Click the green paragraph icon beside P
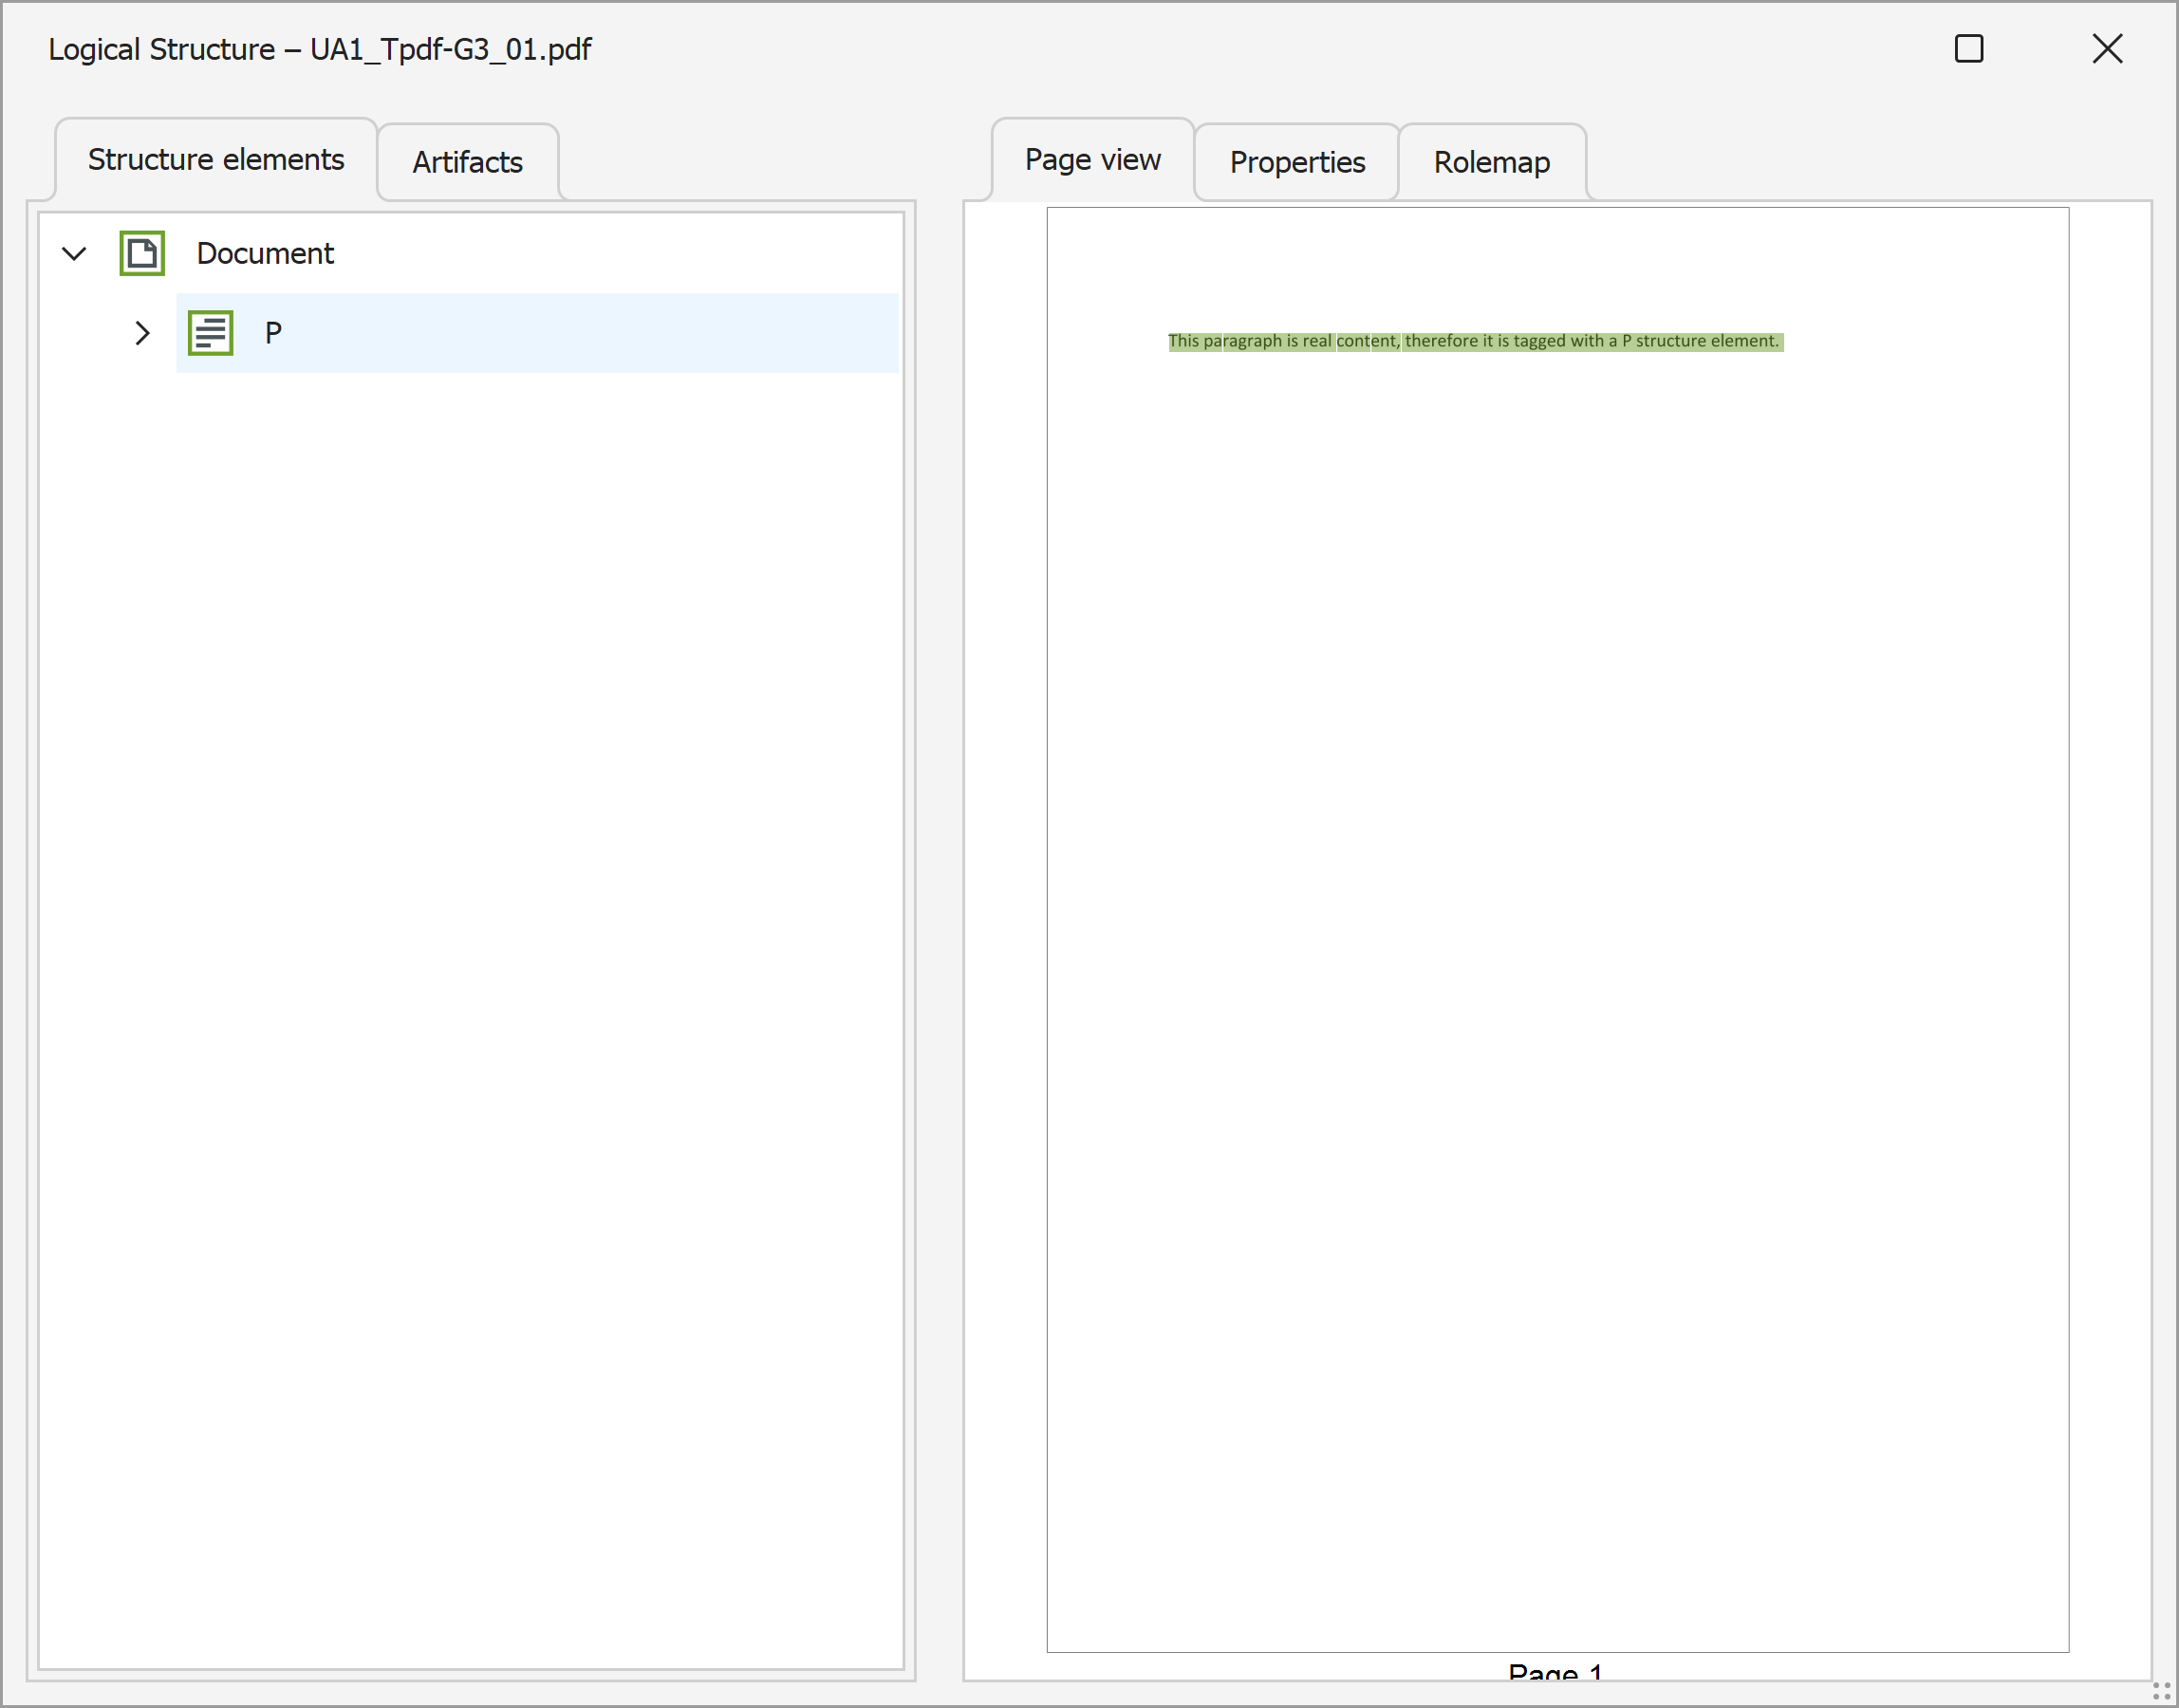 point(210,333)
